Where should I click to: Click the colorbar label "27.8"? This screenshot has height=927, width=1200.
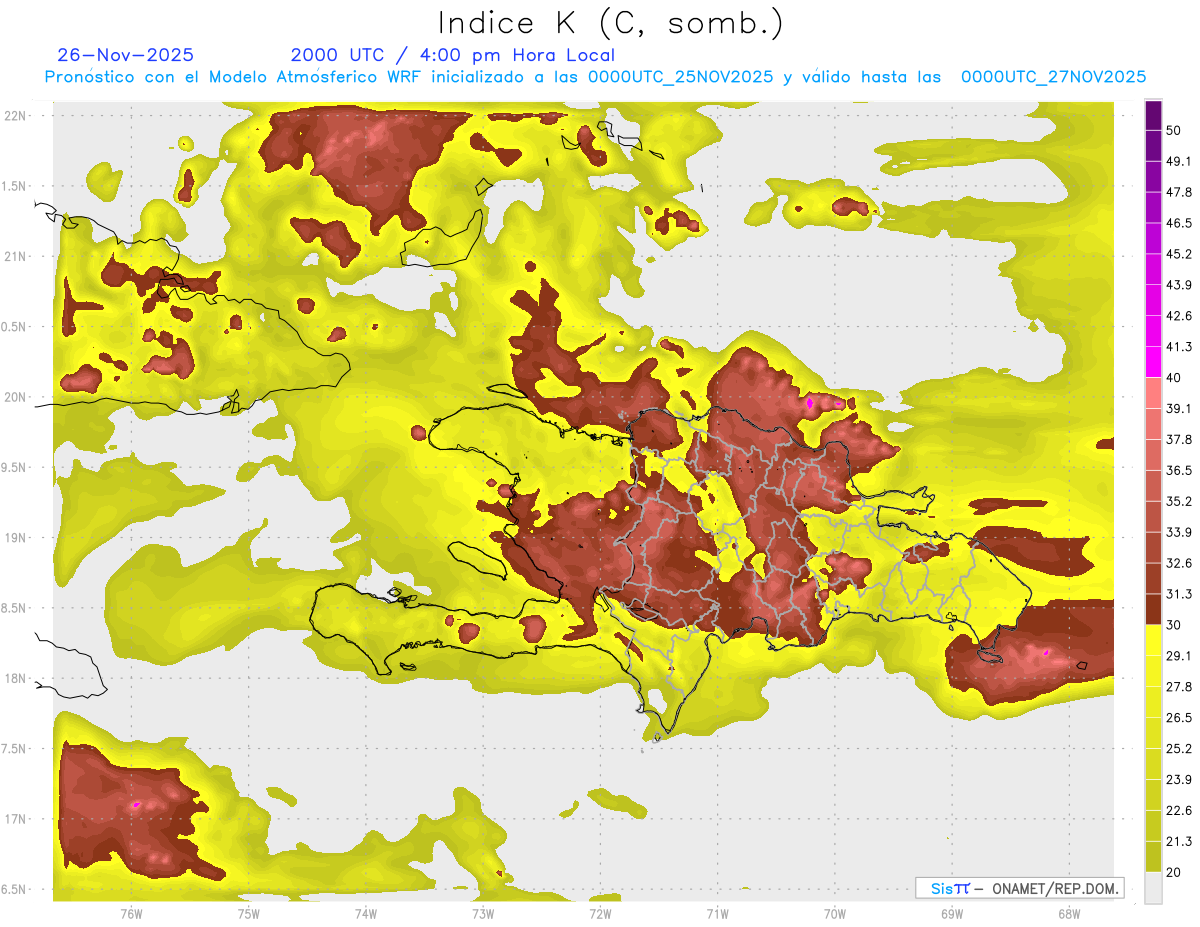click(1179, 687)
